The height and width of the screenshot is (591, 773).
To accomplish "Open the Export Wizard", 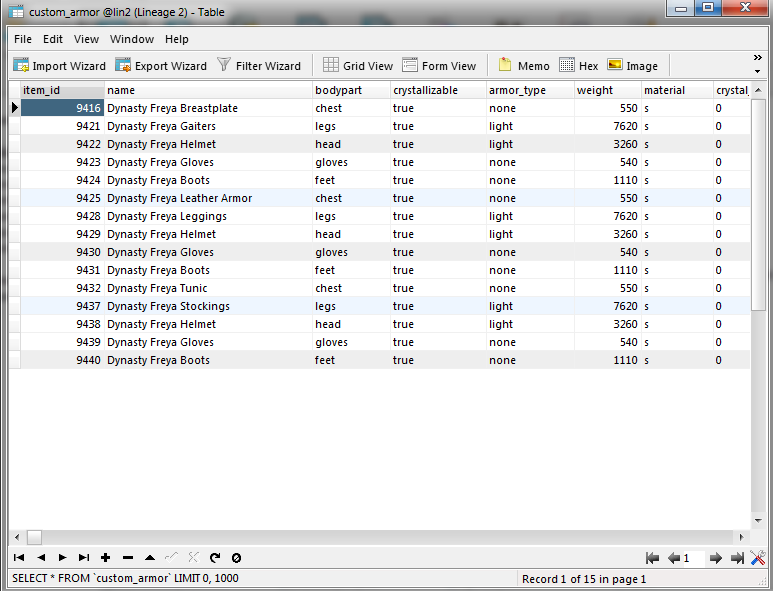I will tap(161, 66).
